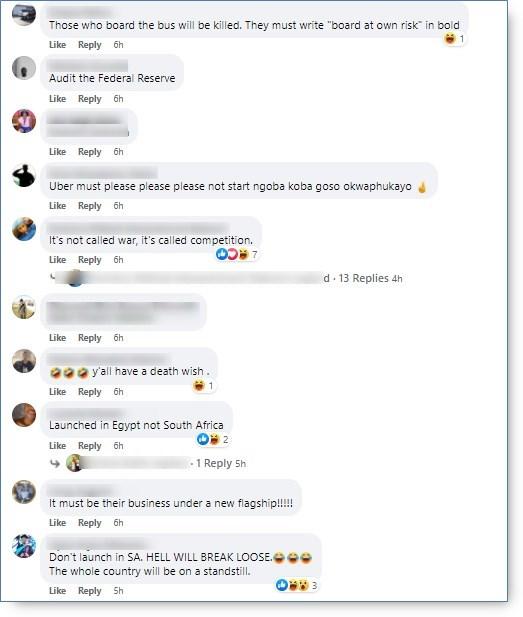Expand the 13 Replies thread
The width and height of the screenshot is (523, 617).
(364, 278)
